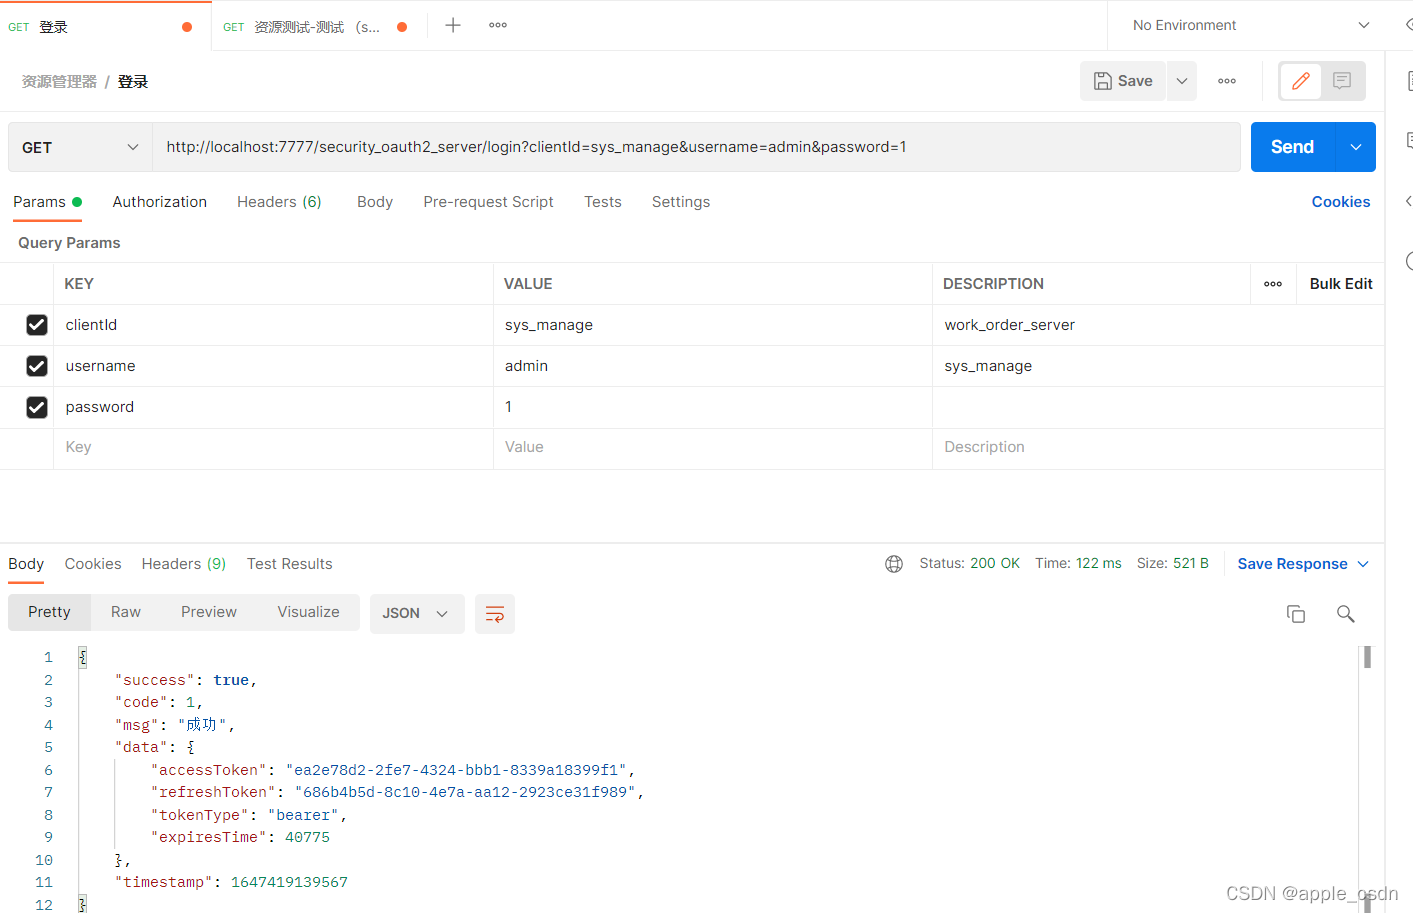Open the response Headers (9) tab

184,564
